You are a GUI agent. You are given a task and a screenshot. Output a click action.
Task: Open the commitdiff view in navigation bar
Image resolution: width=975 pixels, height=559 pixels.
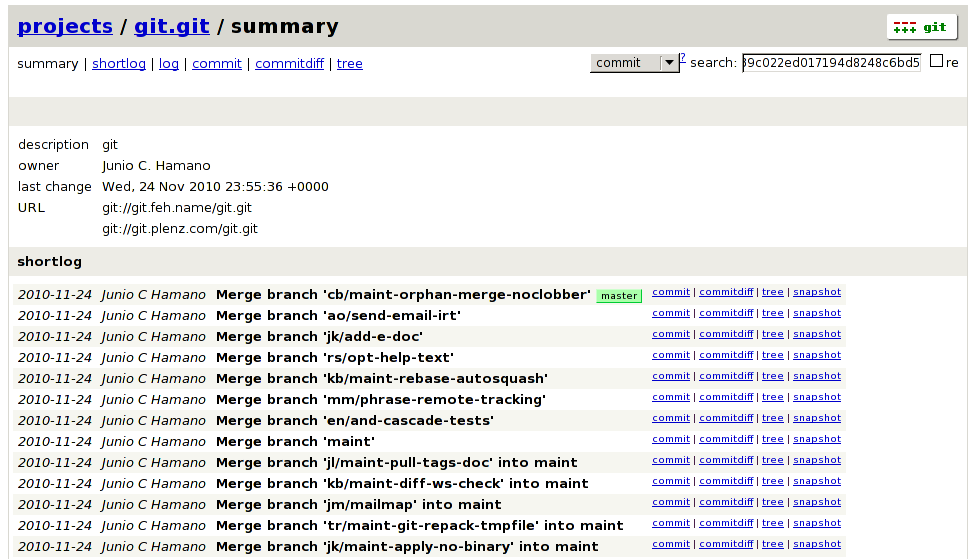pyautogui.click(x=289, y=63)
